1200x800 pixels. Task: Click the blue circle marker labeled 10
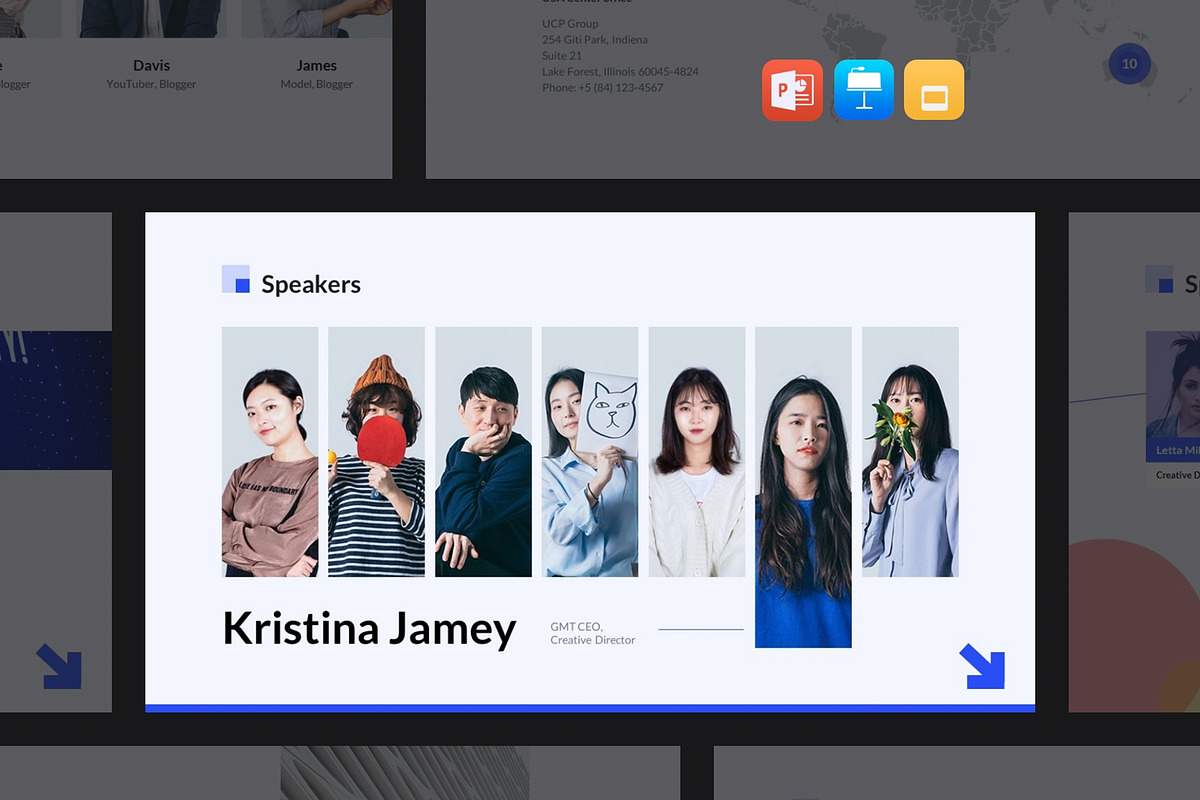tap(1129, 64)
